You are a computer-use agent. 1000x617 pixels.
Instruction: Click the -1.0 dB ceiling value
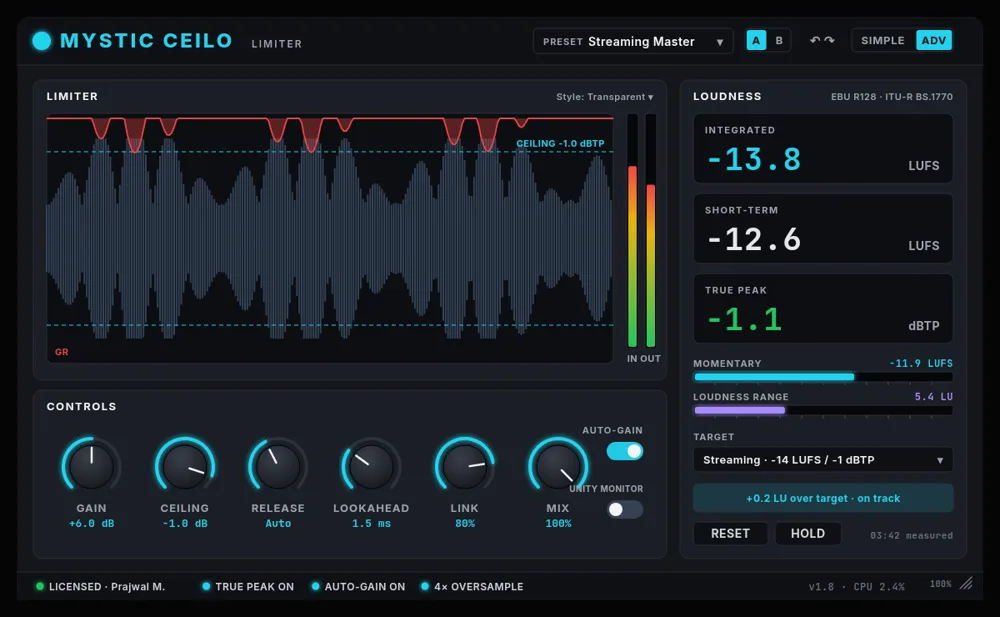(184, 523)
